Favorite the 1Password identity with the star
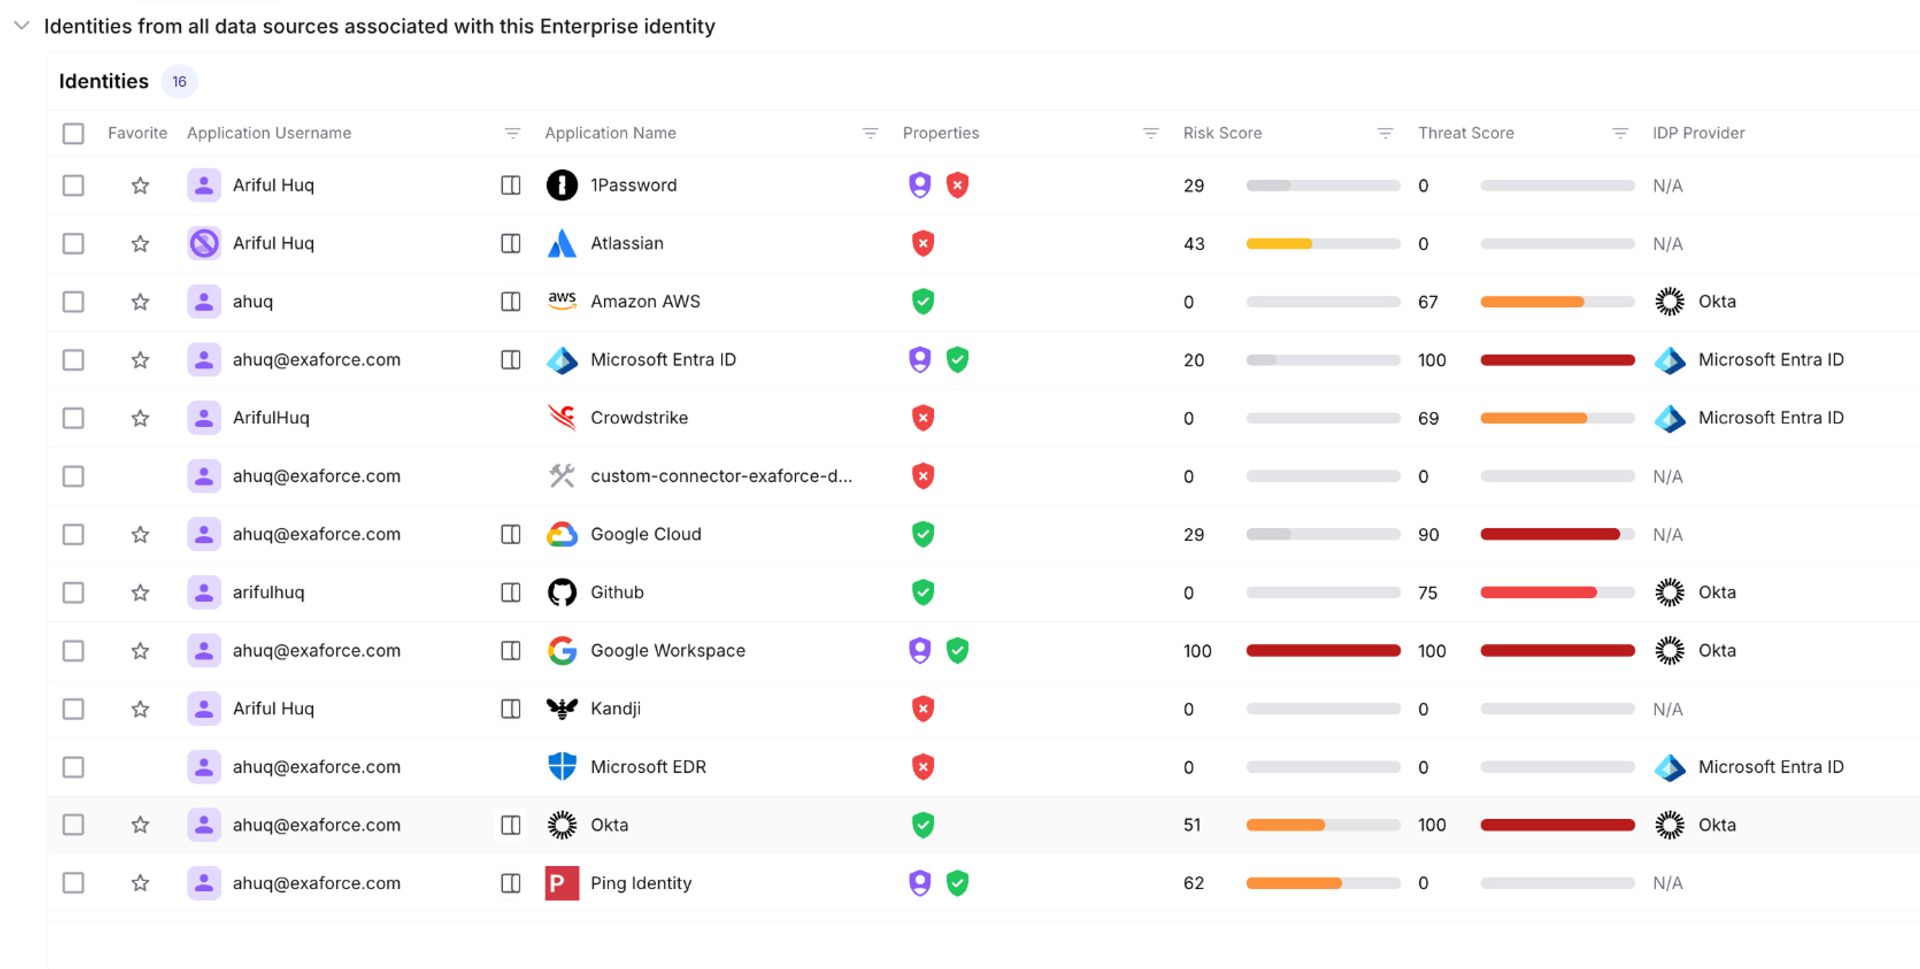 tap(140, 185)
